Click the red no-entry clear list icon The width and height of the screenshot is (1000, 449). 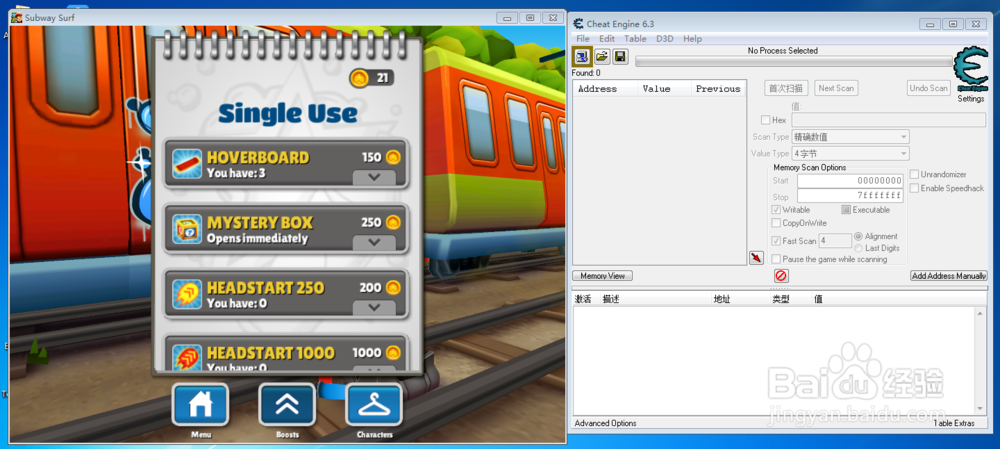coord(781,276)
